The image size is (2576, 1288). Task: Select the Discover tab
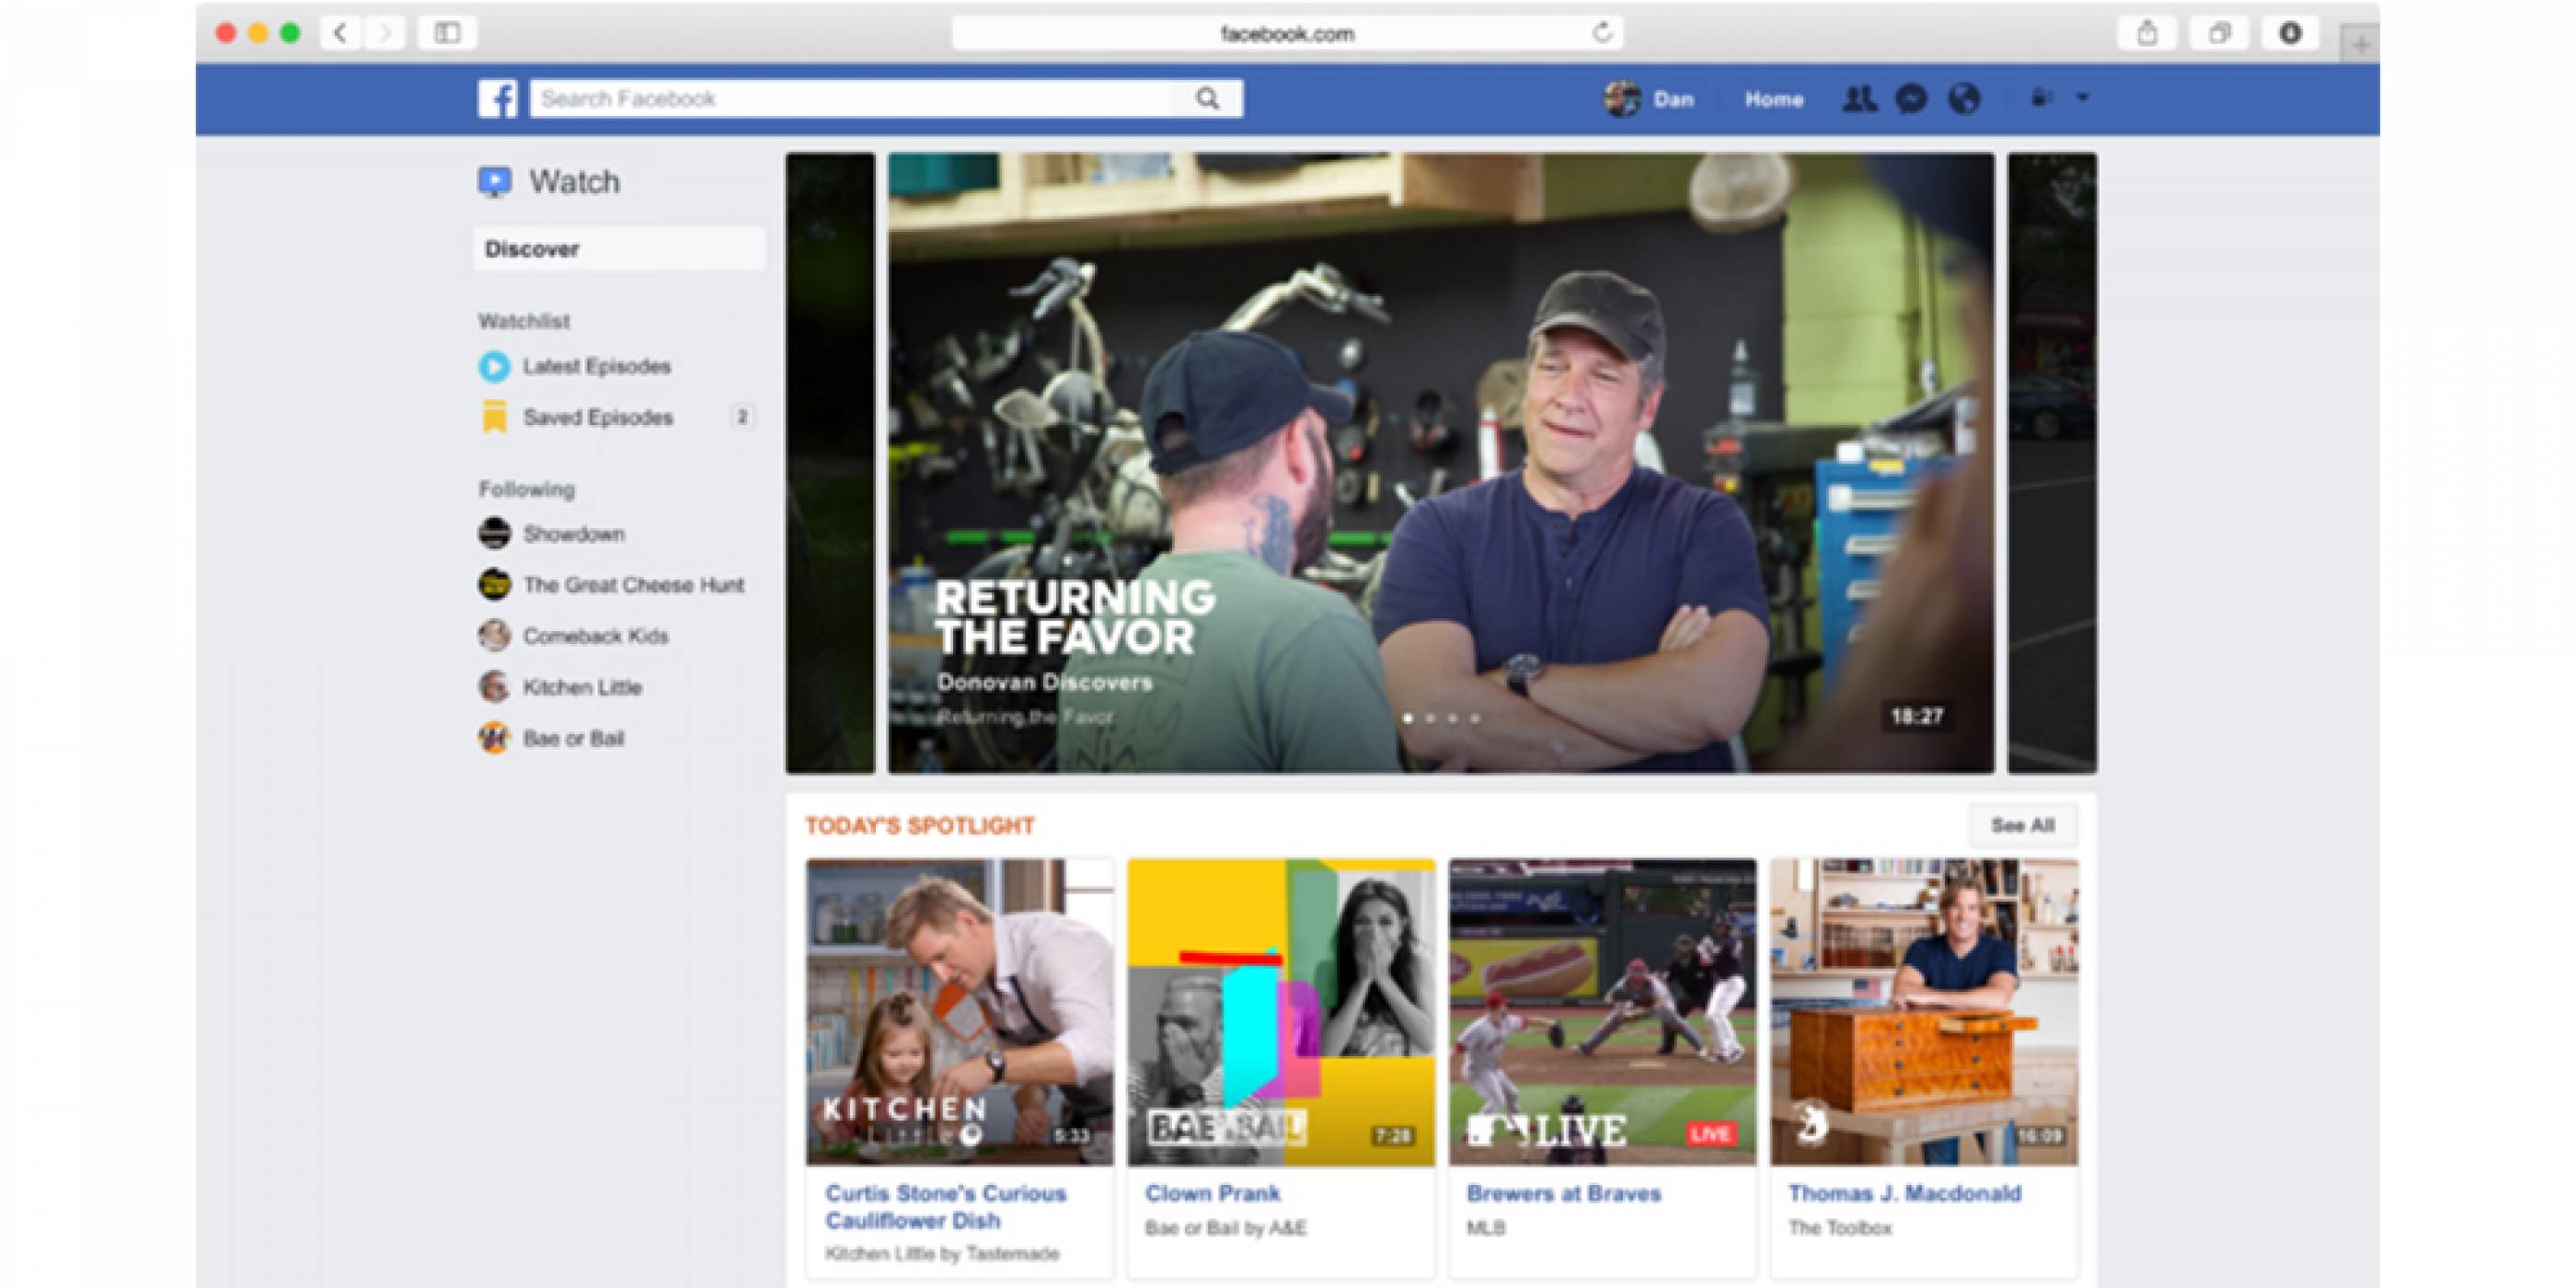click(x=619, y=249)
